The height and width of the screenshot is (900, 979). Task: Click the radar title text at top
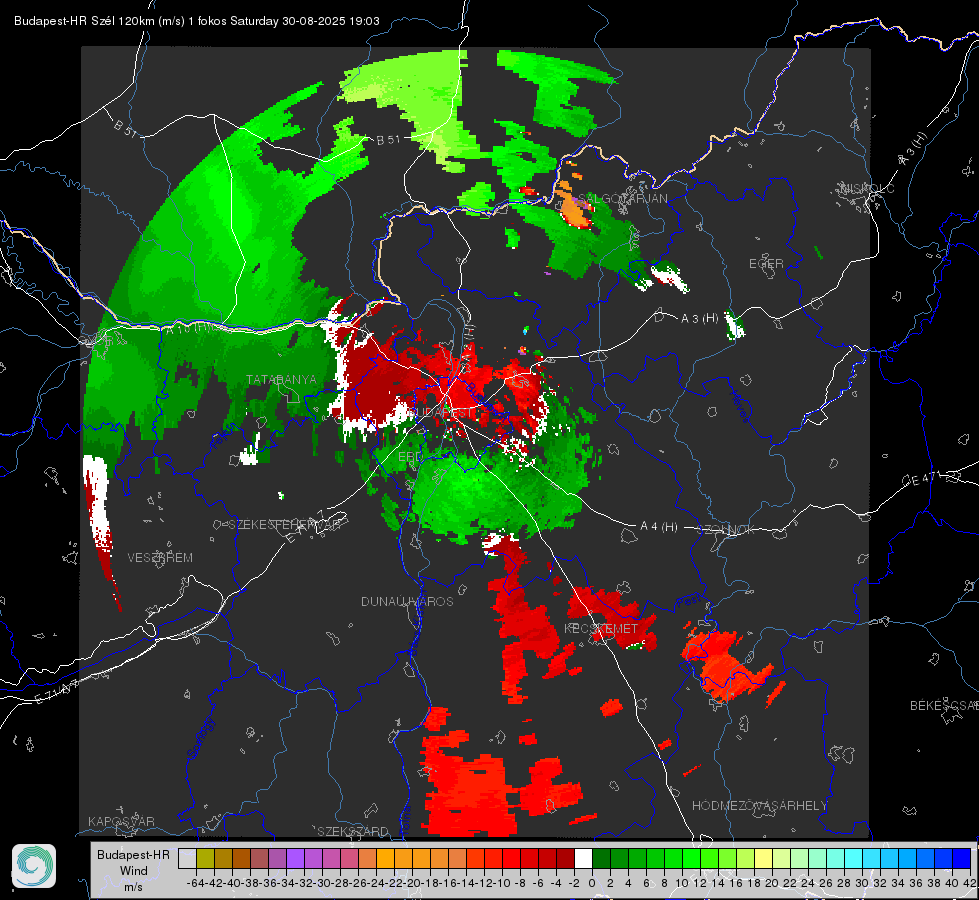click(197, 21)
